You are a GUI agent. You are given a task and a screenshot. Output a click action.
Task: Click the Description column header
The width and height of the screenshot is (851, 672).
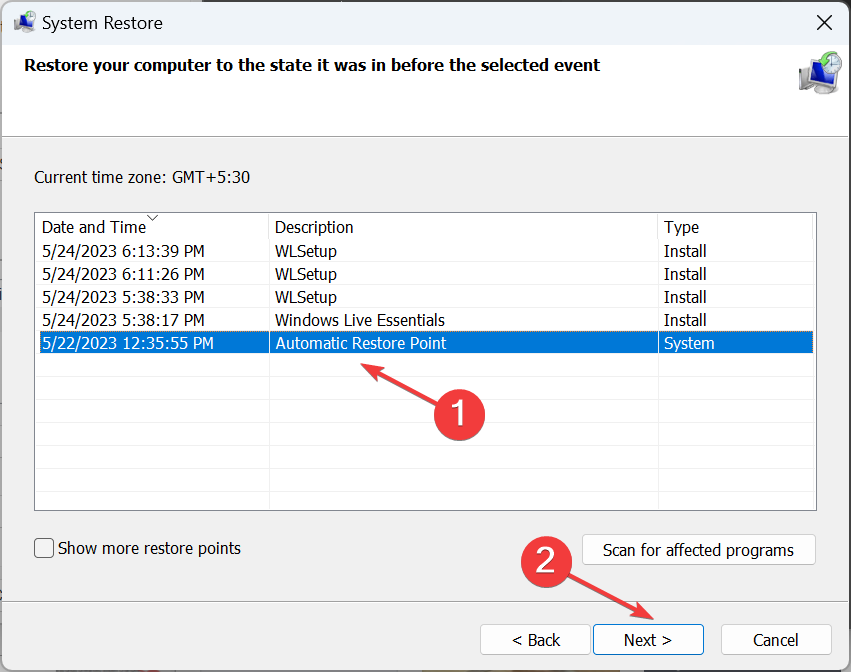point(314,227)
